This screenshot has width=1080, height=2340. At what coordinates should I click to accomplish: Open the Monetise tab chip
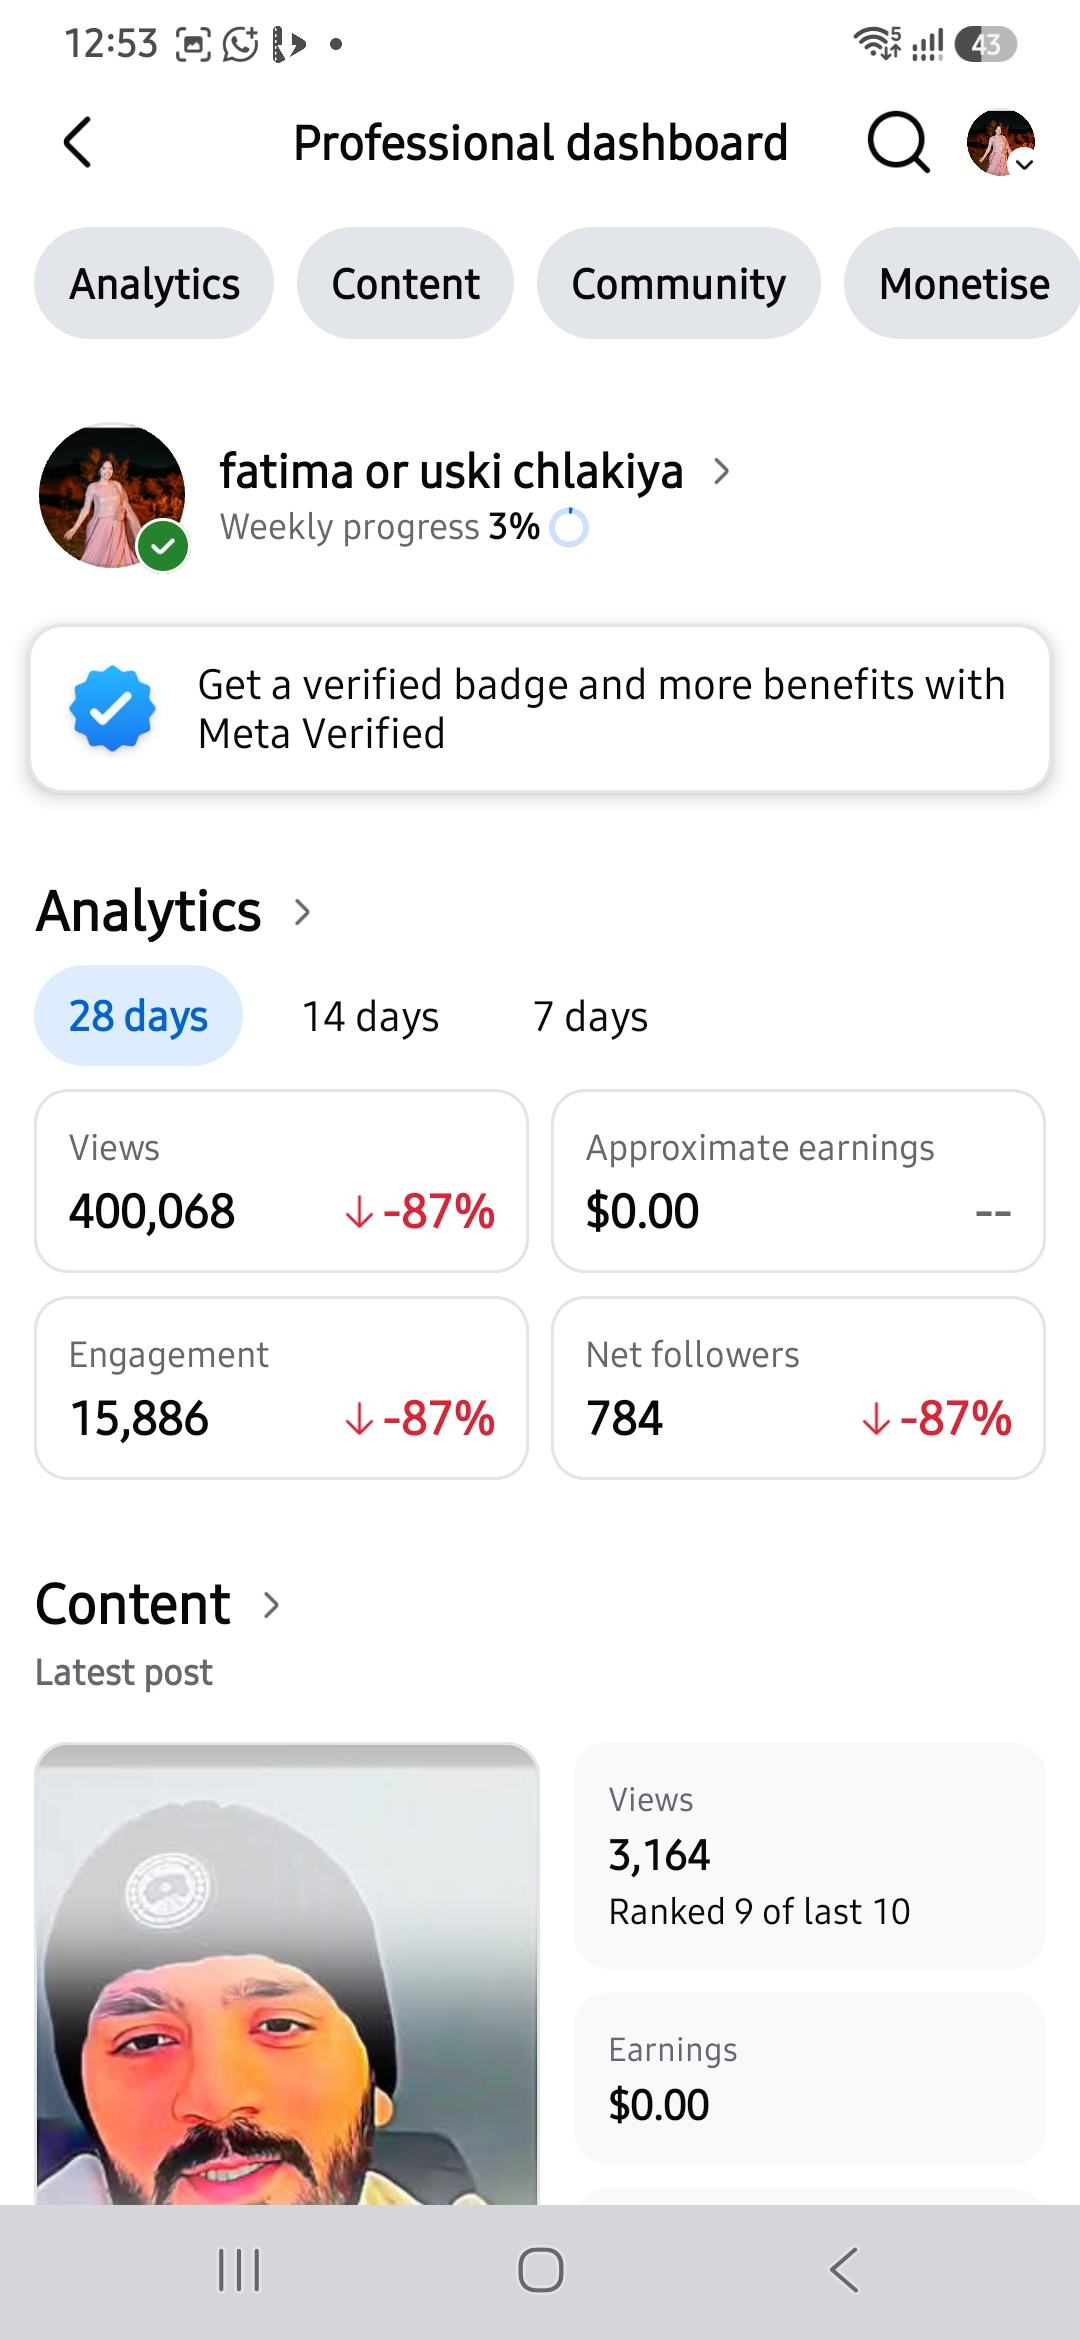[964, 283]
